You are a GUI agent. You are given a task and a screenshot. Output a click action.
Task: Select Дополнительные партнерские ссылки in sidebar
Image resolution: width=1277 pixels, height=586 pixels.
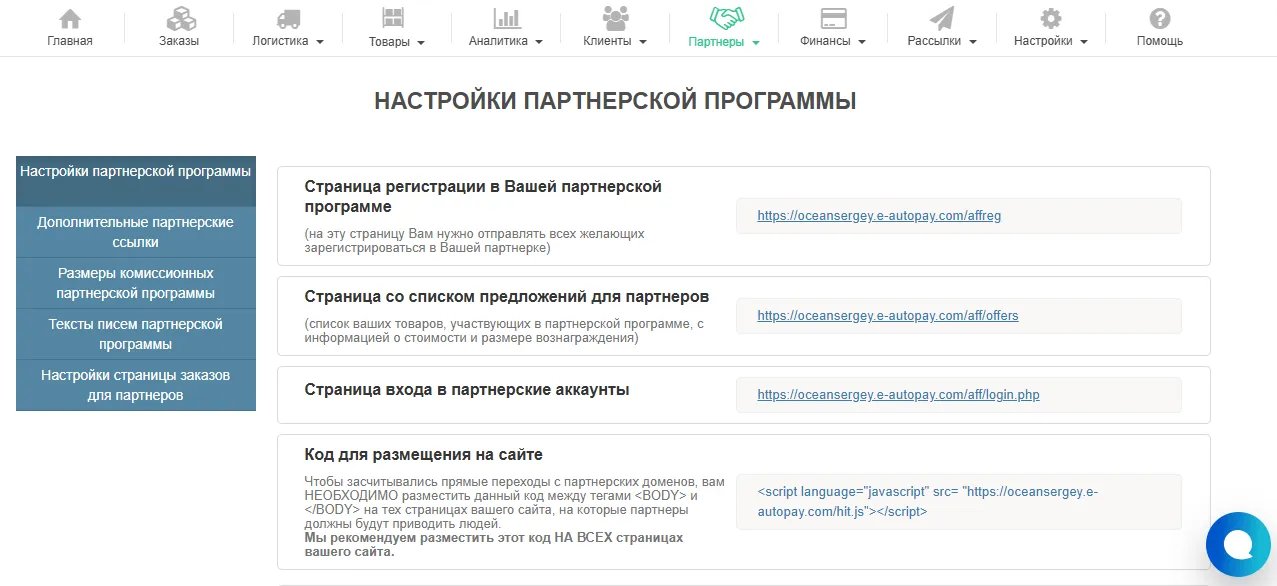[136, 232]
